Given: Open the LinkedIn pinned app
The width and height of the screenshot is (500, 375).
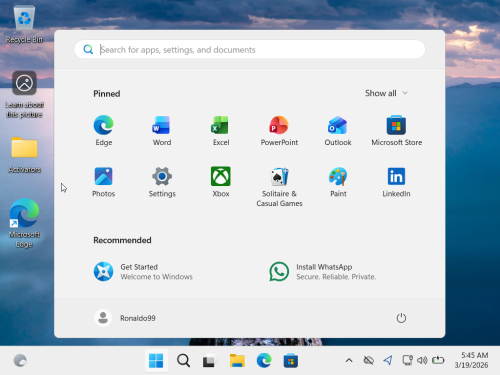Looking at the screenshot, I should pos(396,182).
